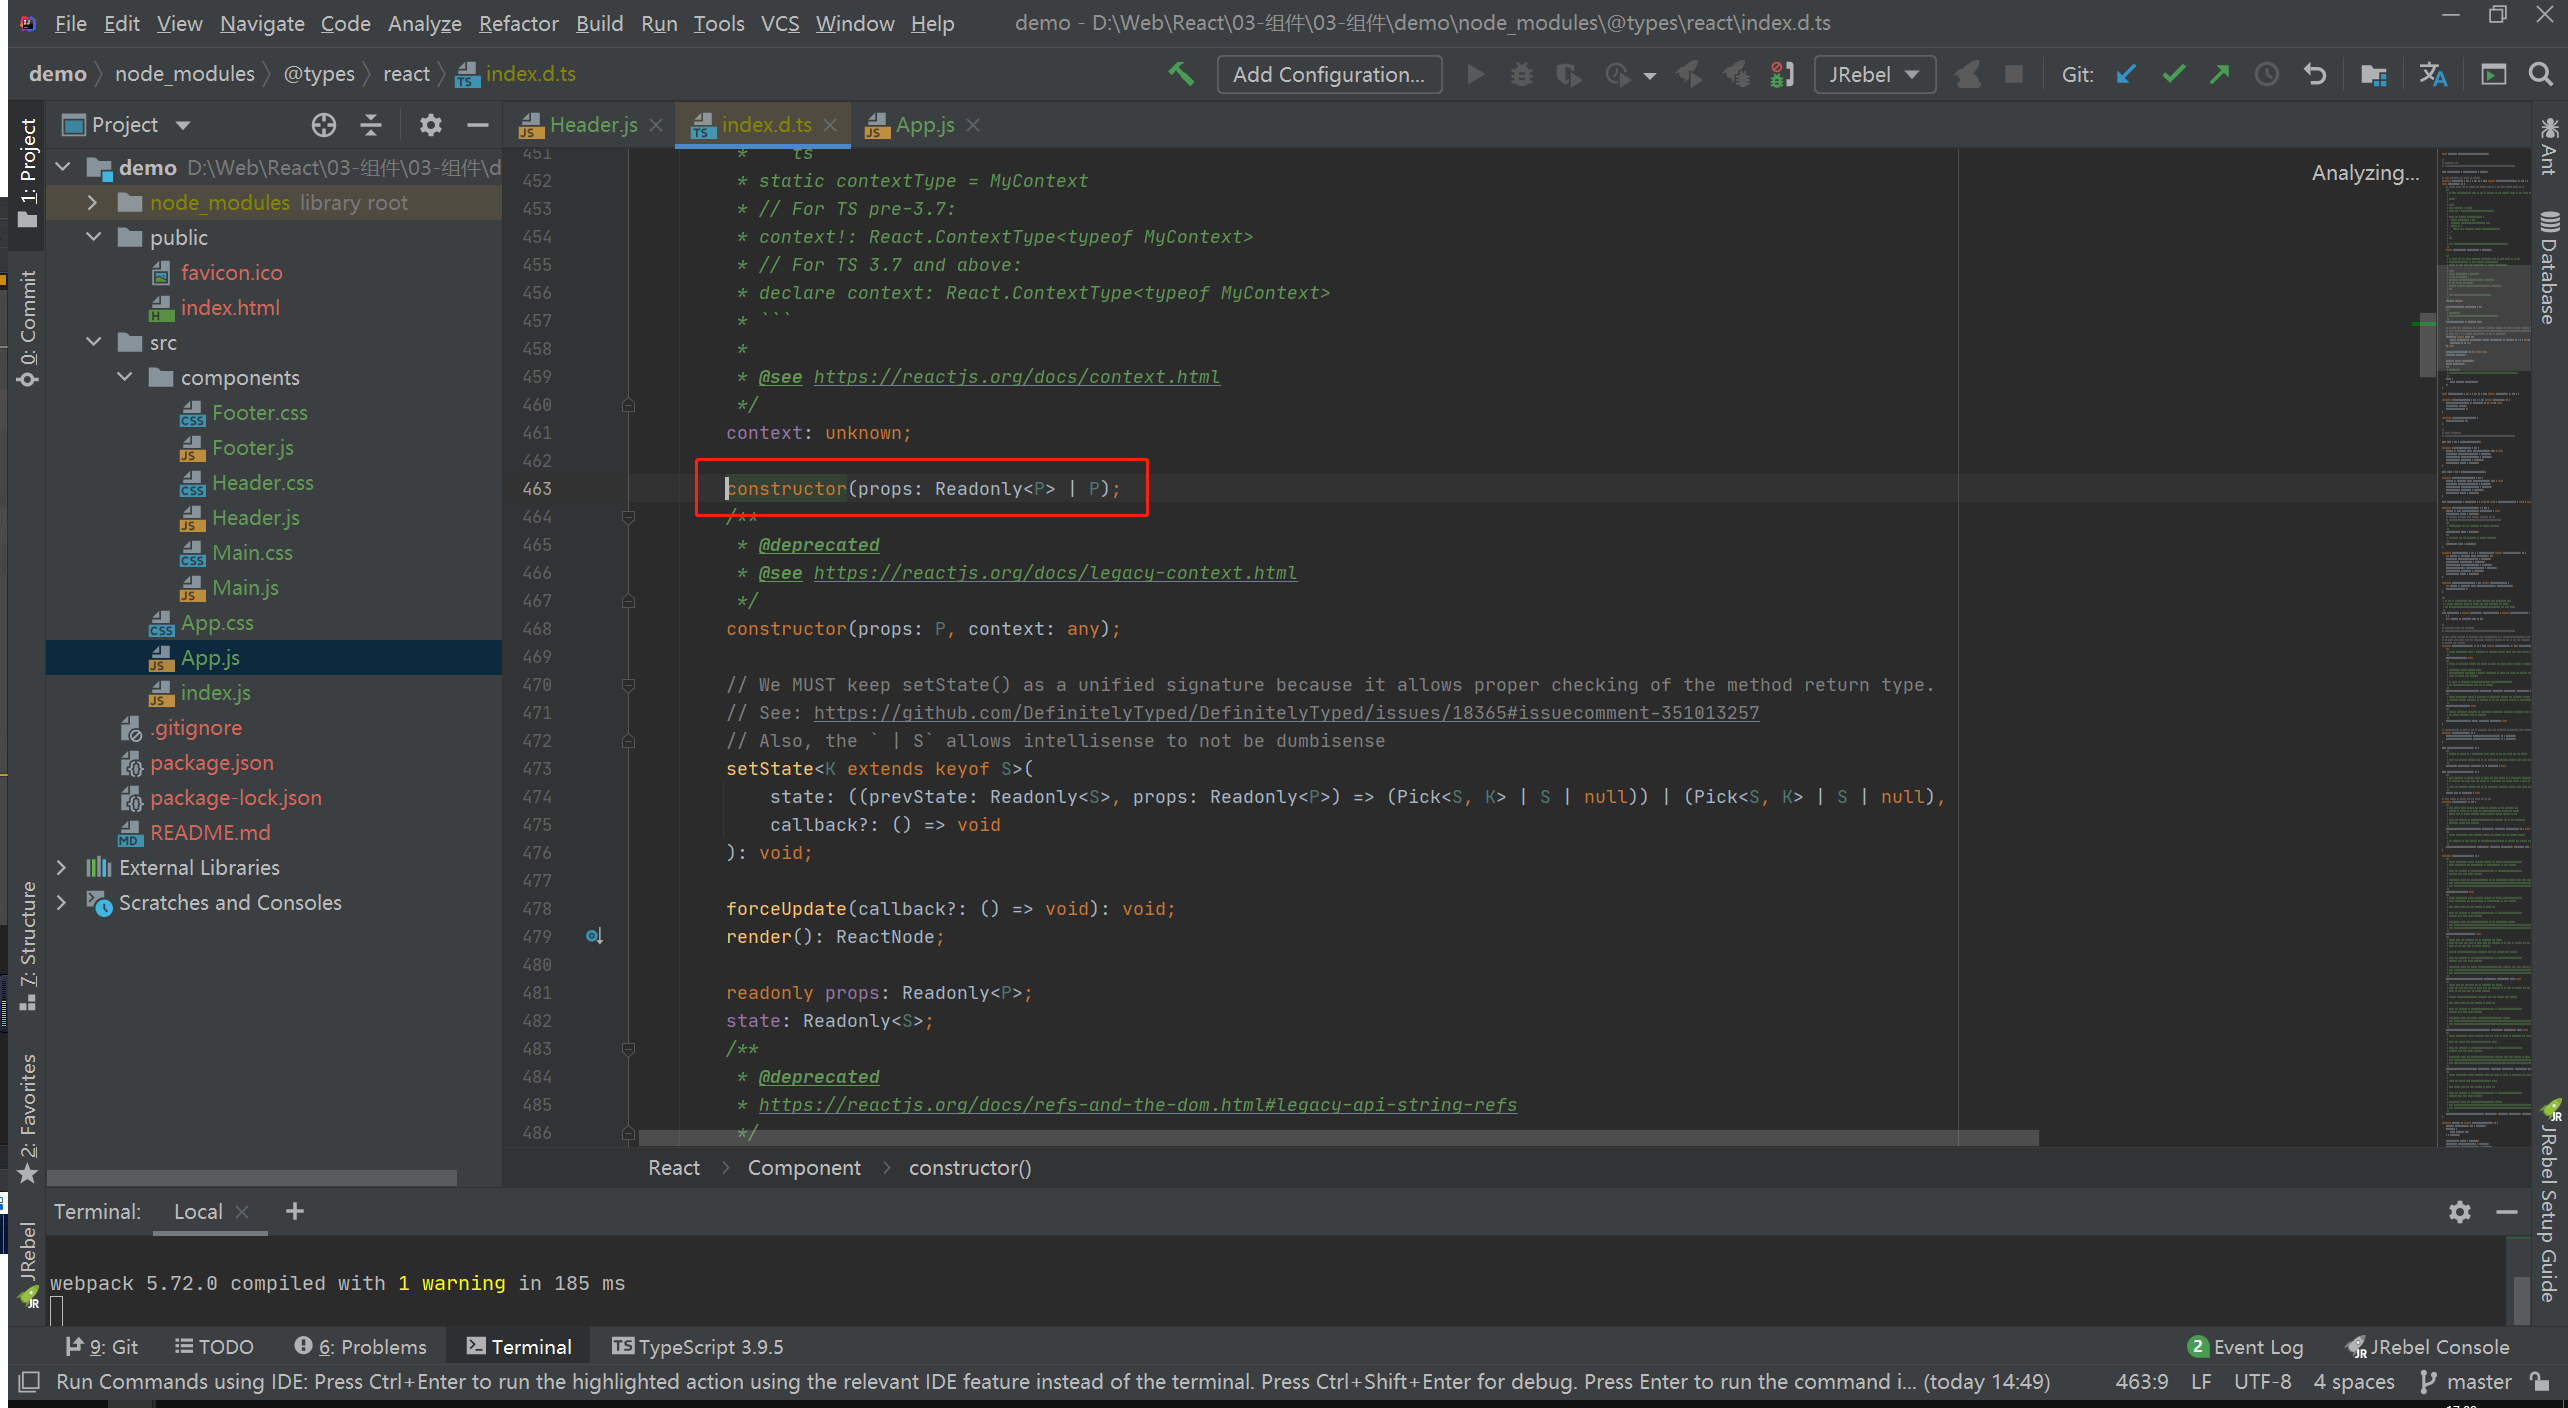Click the editor horizontal scrollbar
This screenshot has height=1408, width=2568.
point(1338,1138)
